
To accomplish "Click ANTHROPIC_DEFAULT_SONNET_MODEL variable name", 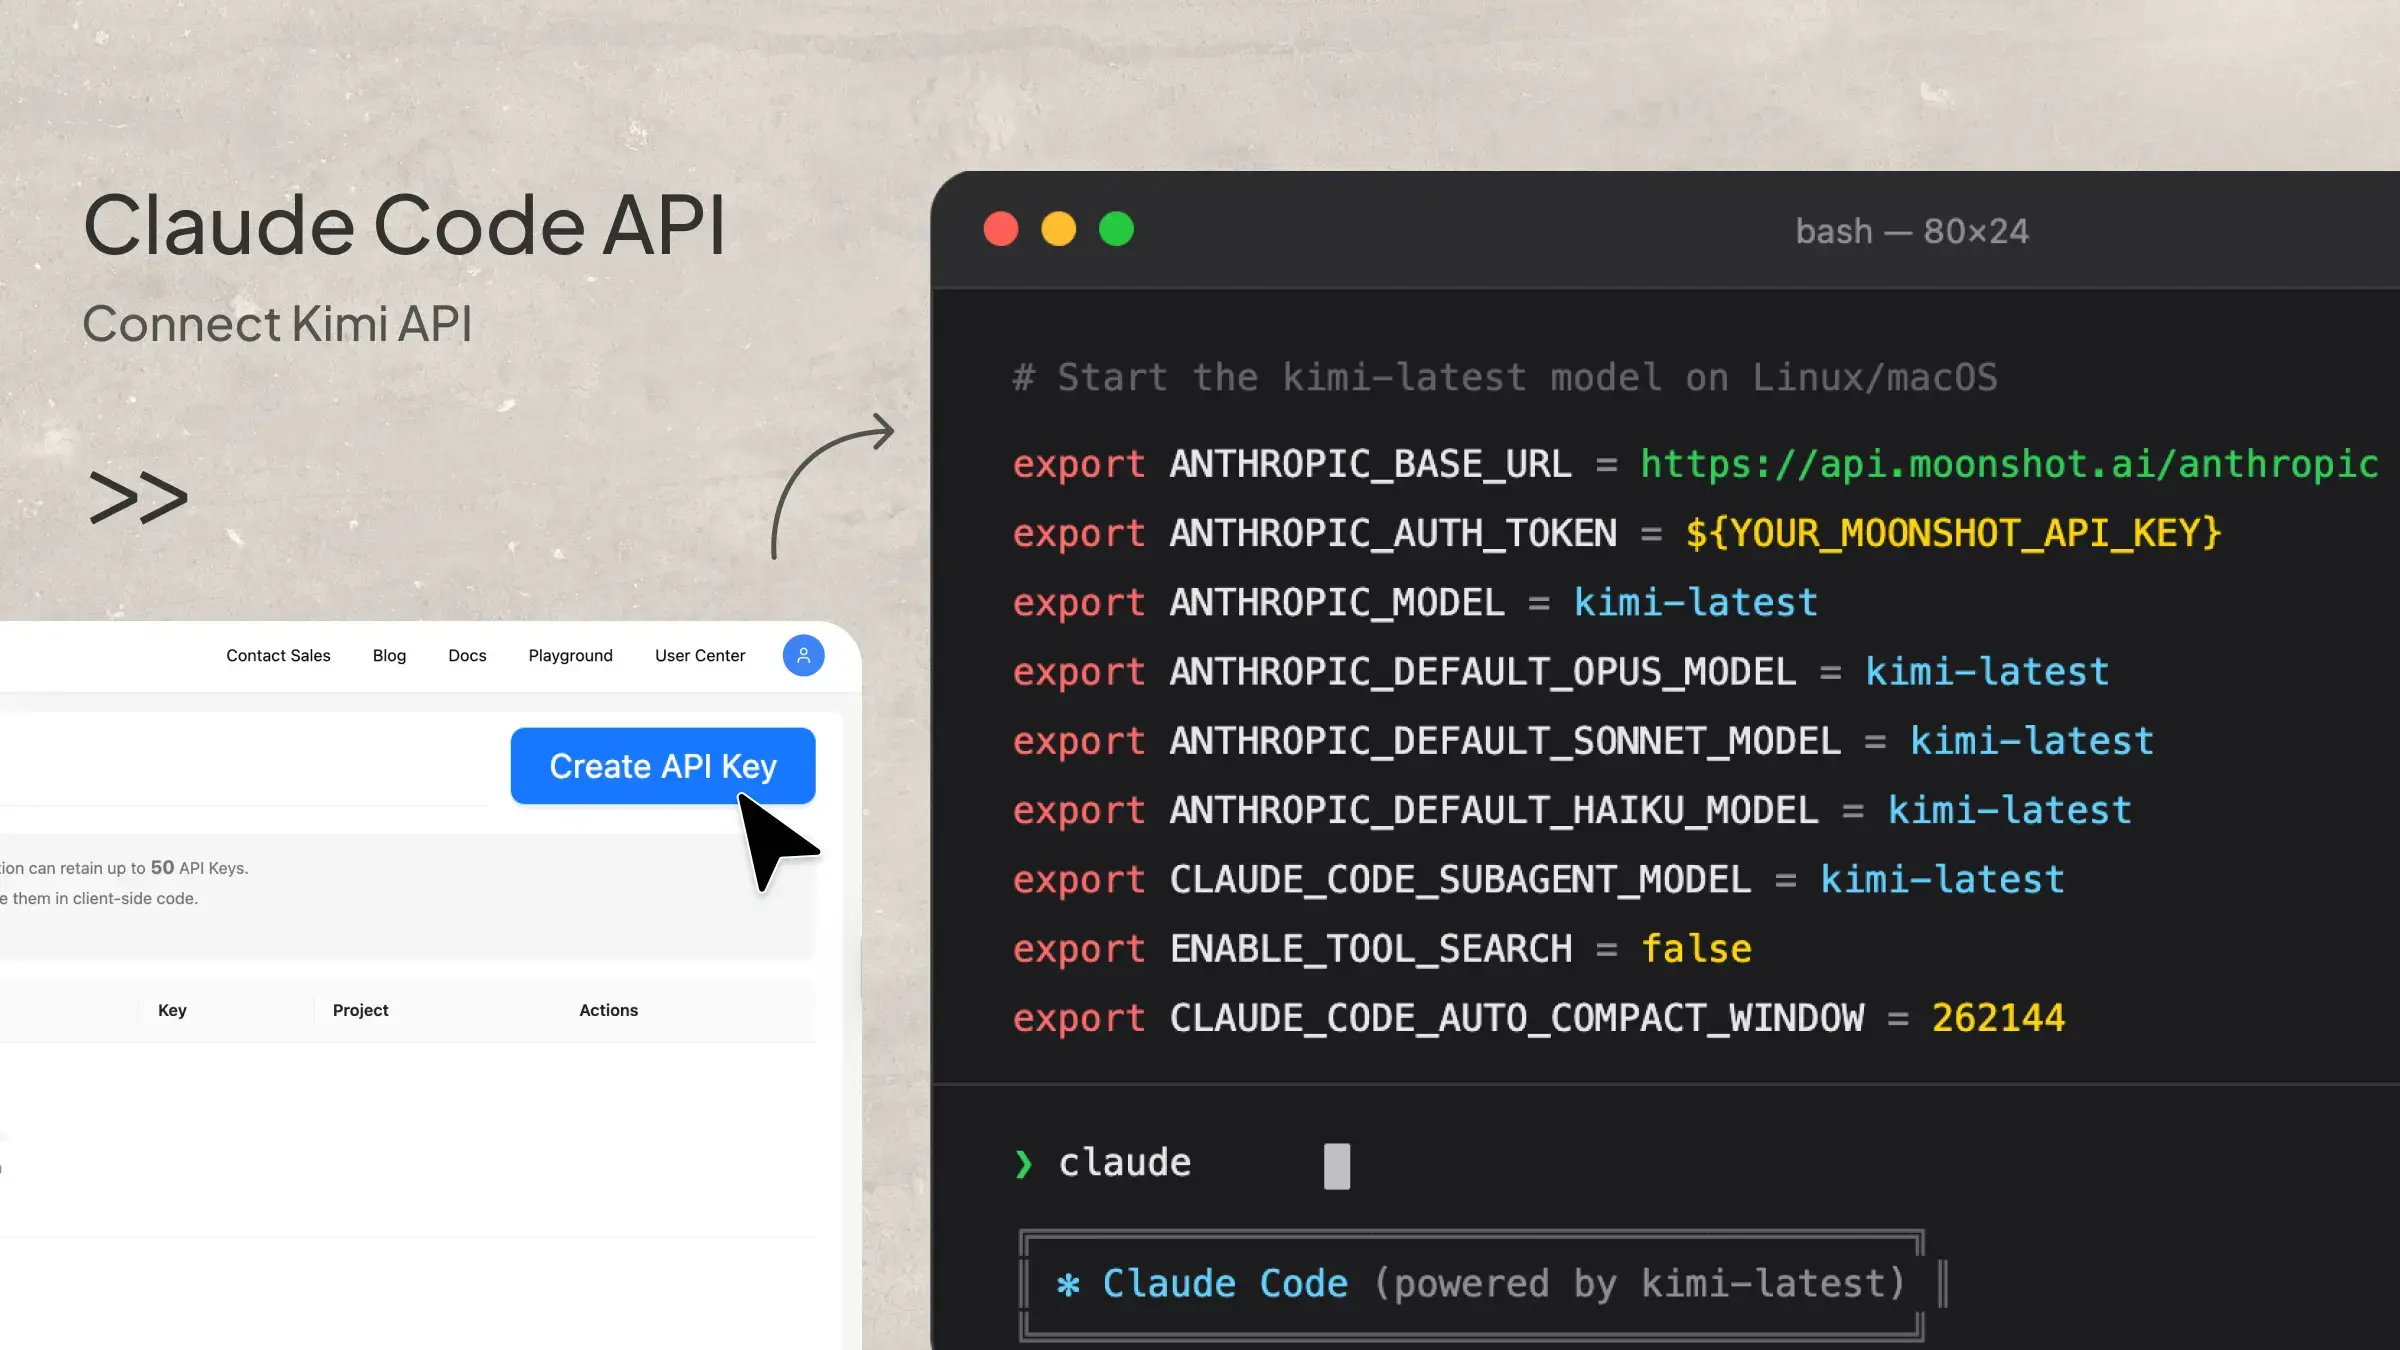I will pyautogui.click(x=1505, y=740).
